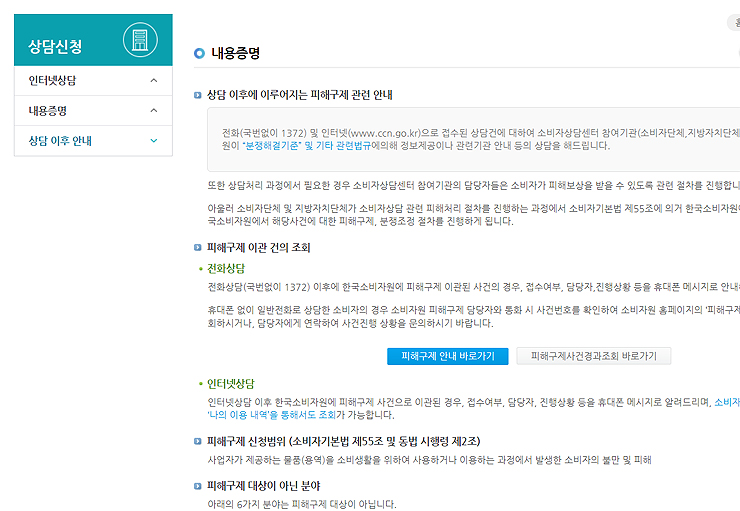Click bullet icon beside 피해구제 이관 건의 조회
Viewport: 740px width, 511px height.
point(198,248)
